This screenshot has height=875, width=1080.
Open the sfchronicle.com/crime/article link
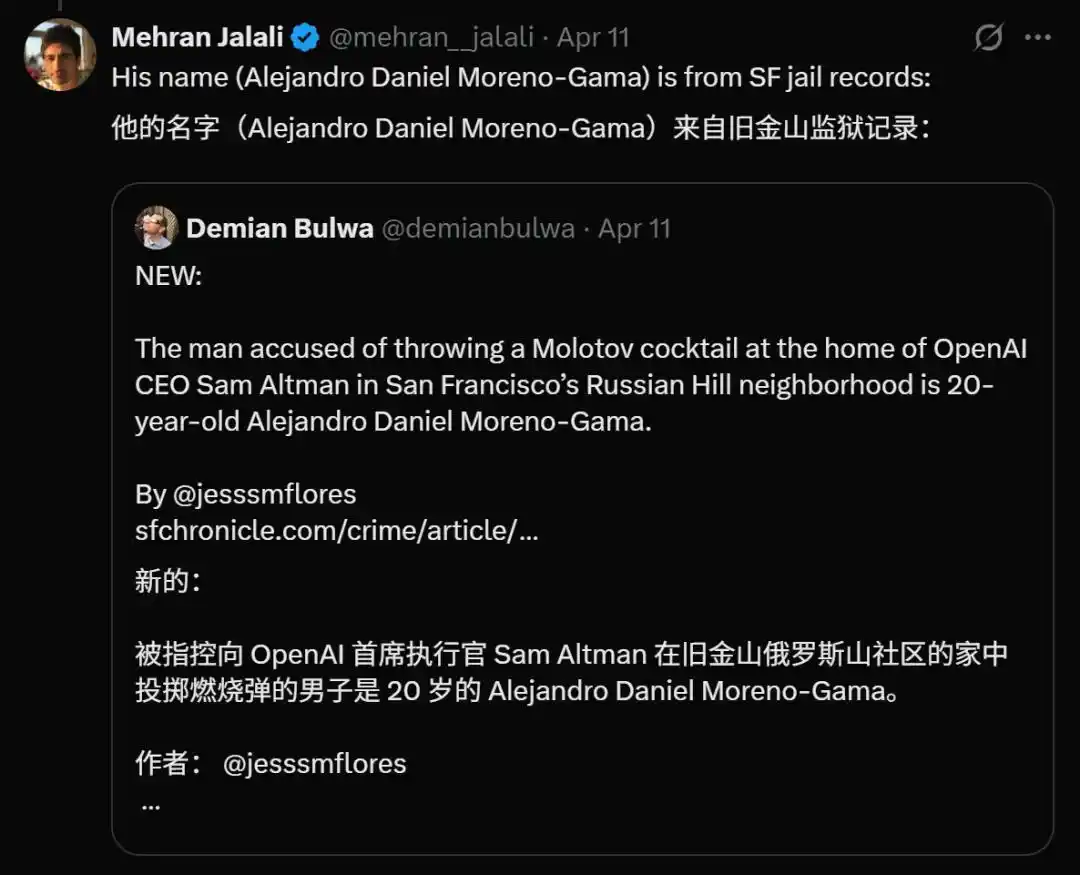pos(337,531)
